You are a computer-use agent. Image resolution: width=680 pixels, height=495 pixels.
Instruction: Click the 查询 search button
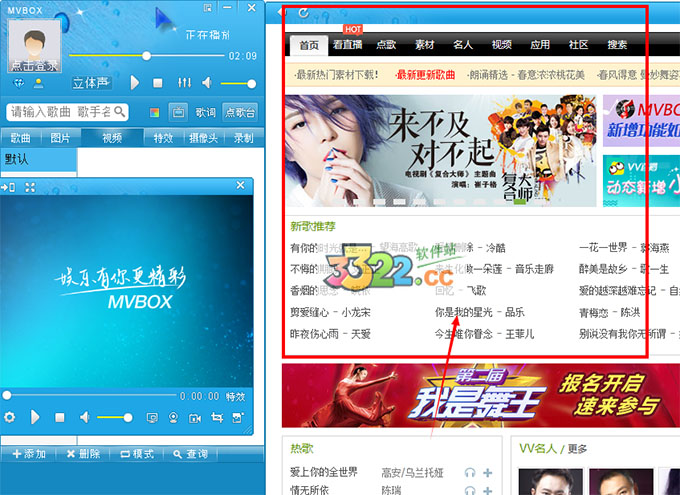pos(190,454)
